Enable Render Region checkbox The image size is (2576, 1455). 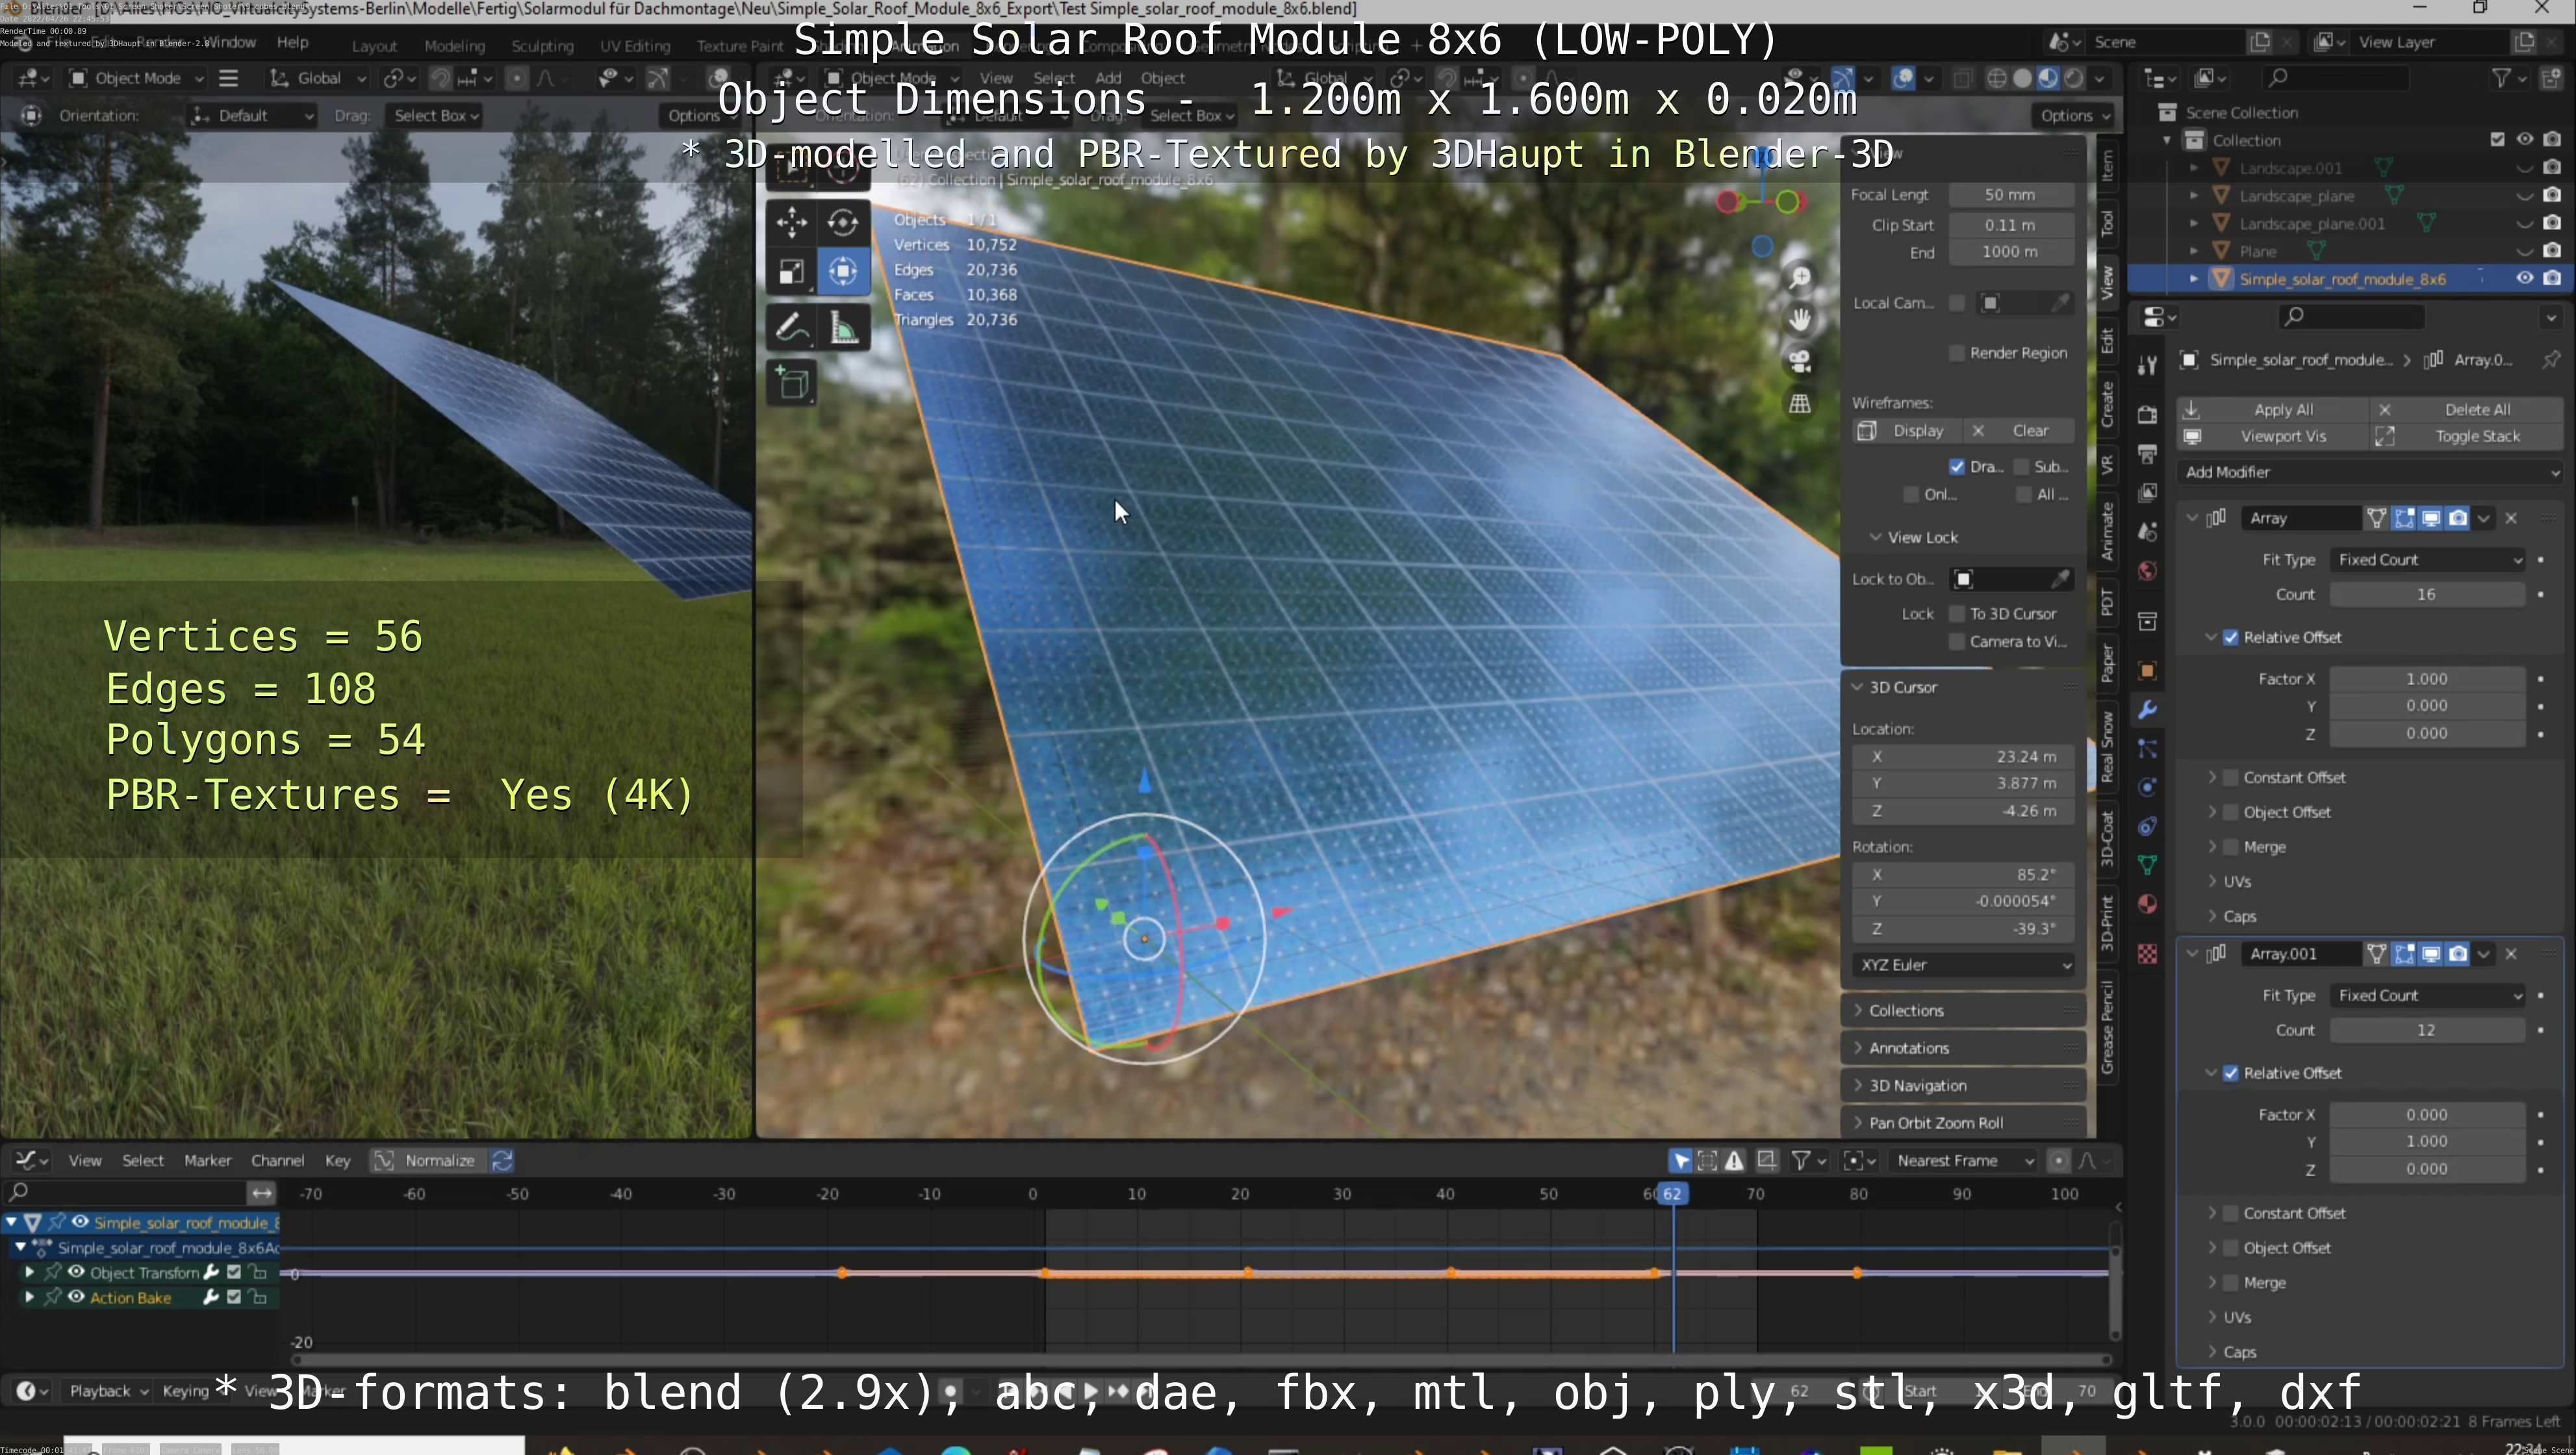point(1956,353)
